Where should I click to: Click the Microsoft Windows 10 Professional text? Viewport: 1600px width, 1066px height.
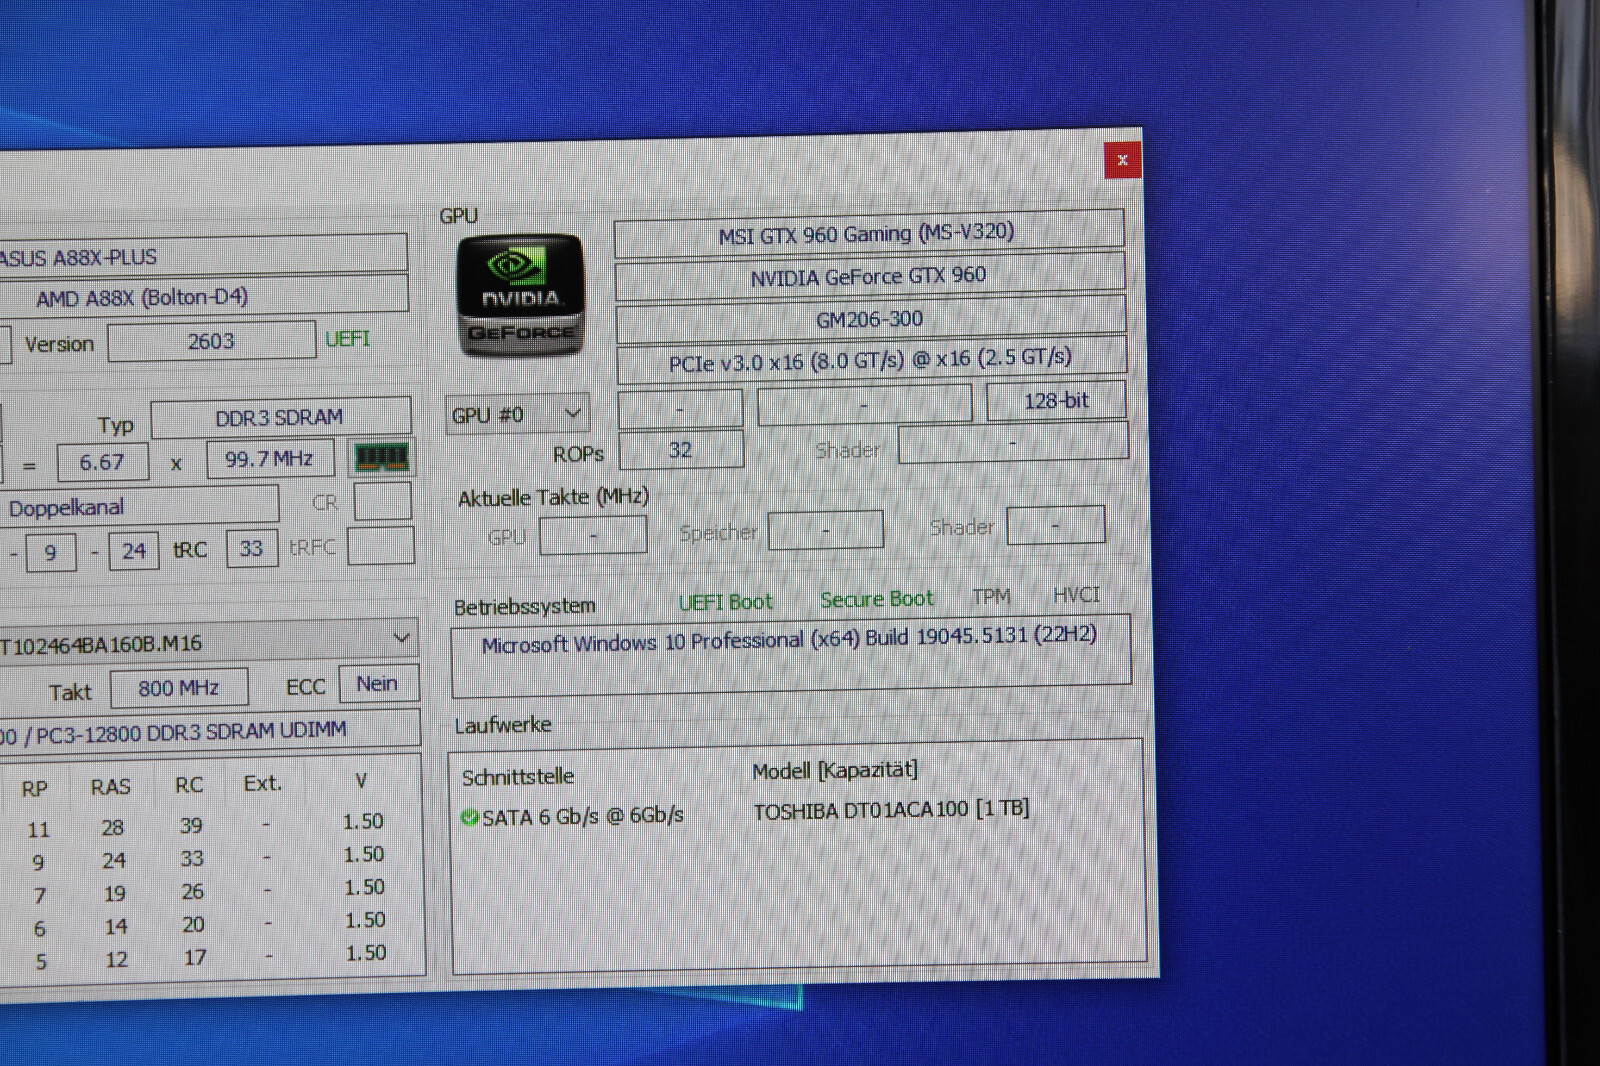789,639
